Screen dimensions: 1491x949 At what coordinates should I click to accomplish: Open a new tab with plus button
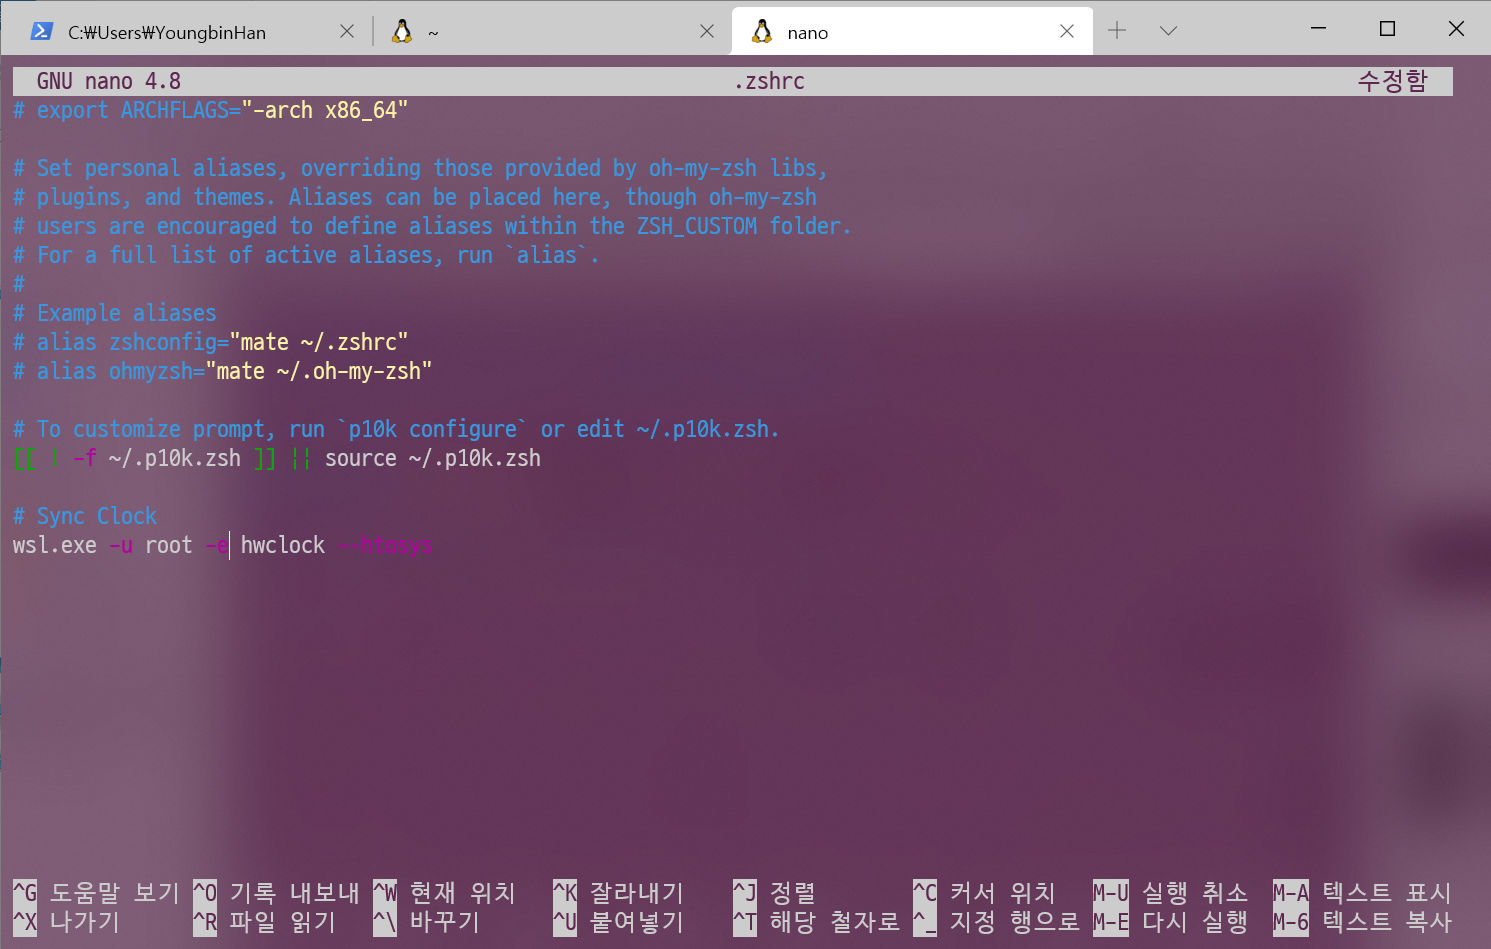[1117, 31]
